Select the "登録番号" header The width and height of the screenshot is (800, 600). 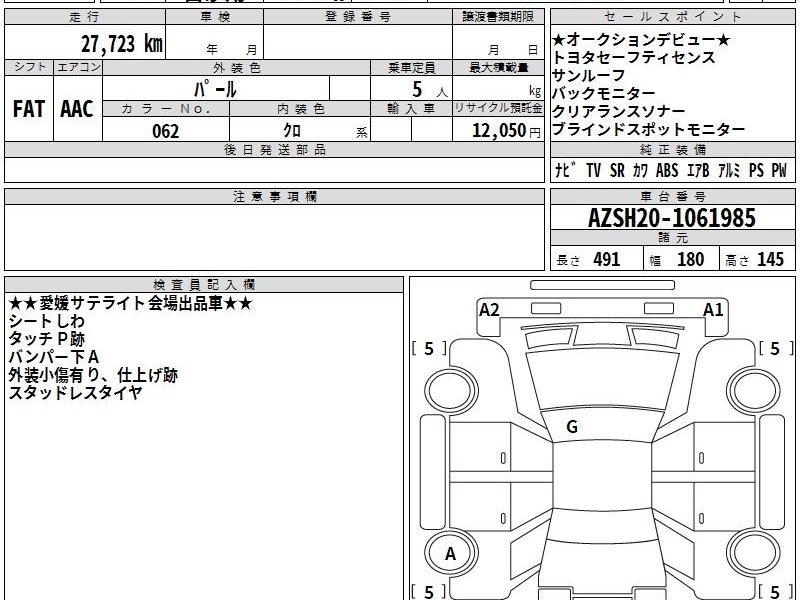point(358,17)
